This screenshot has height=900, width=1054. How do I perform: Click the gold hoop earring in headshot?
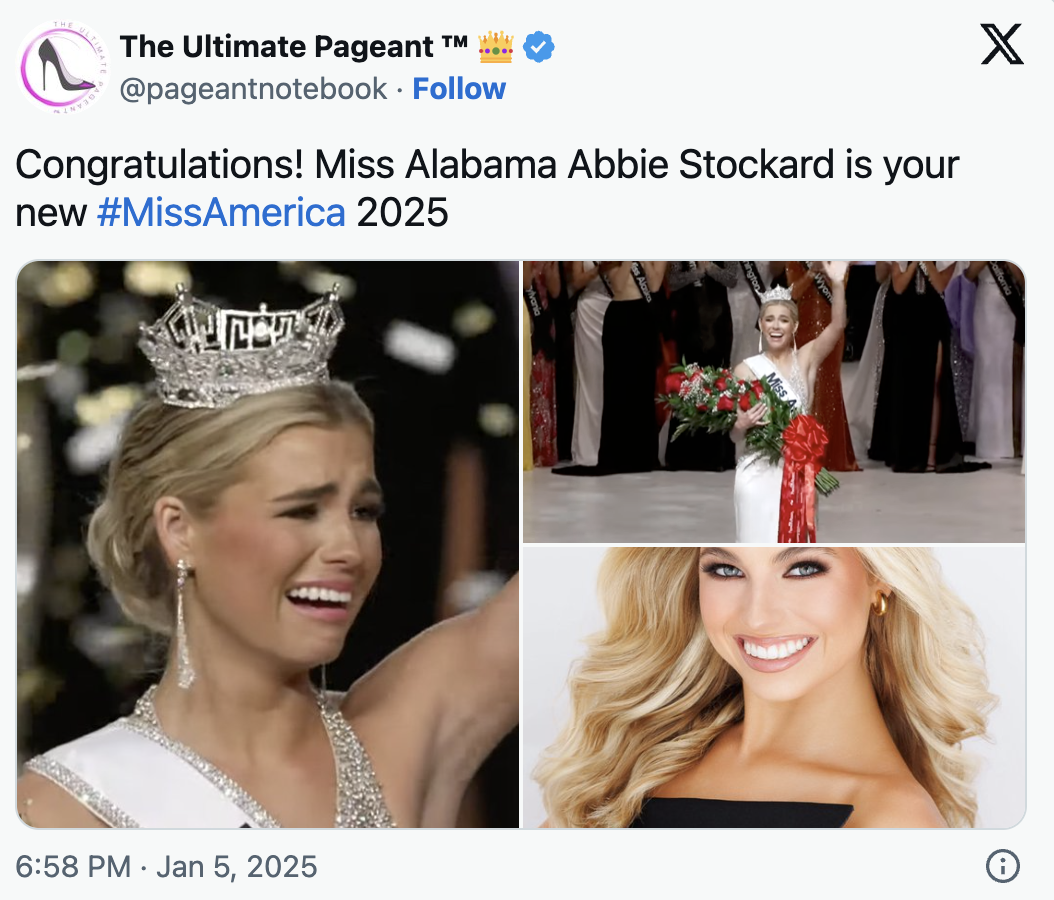[x=882, y=602]
